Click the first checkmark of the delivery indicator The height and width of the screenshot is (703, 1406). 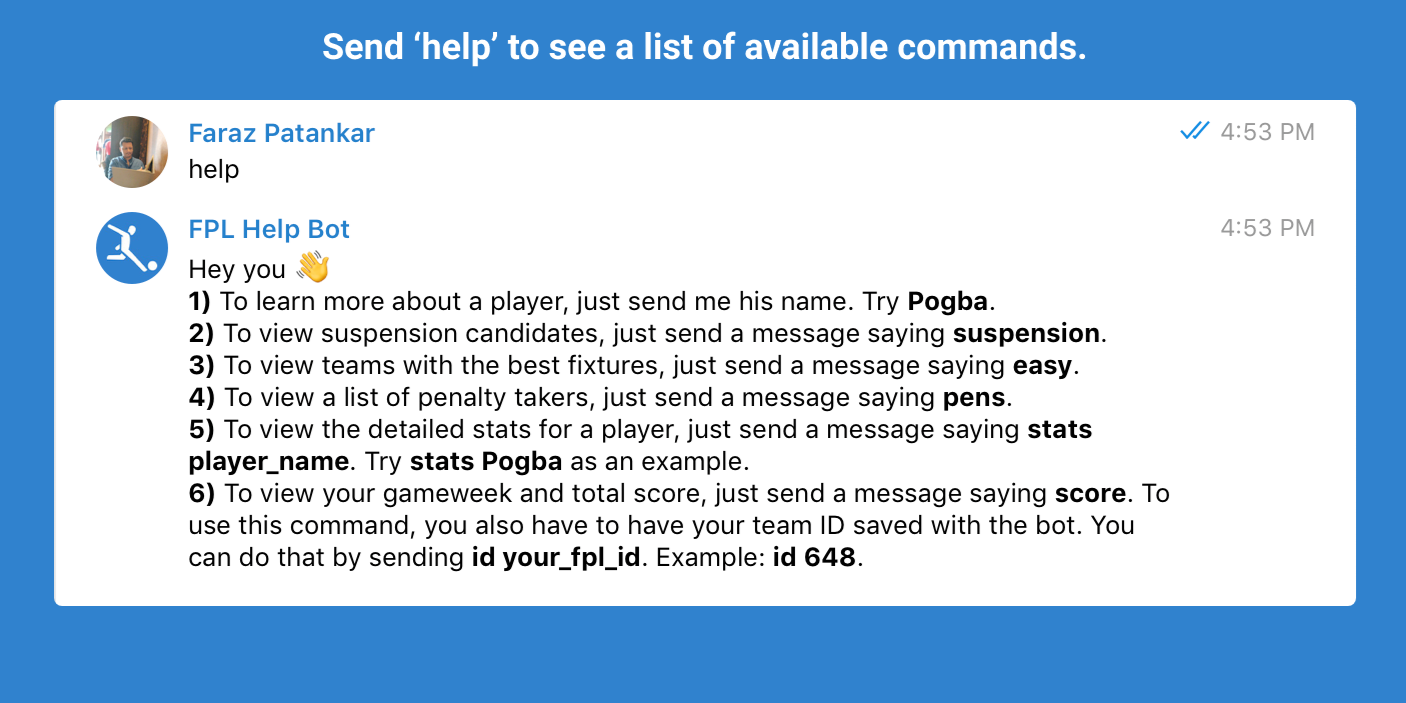coord(1188,130)
